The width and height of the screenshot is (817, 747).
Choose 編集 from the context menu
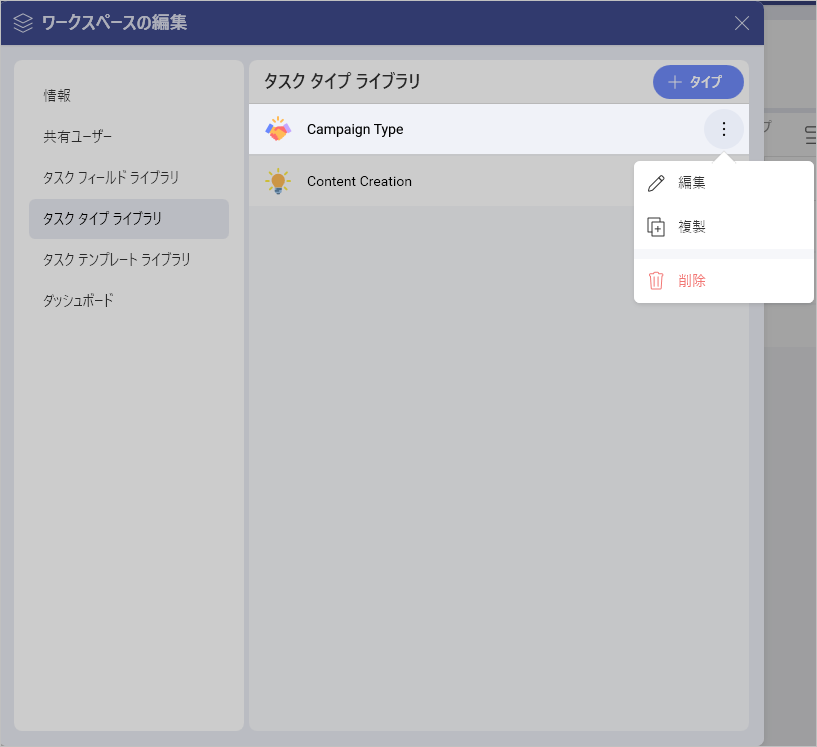723,183
